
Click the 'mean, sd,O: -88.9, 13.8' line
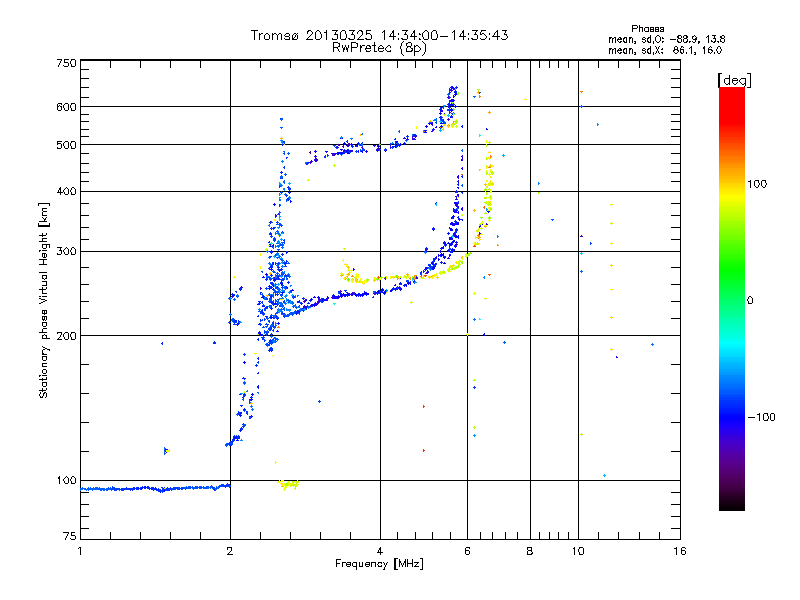[666, 39]
